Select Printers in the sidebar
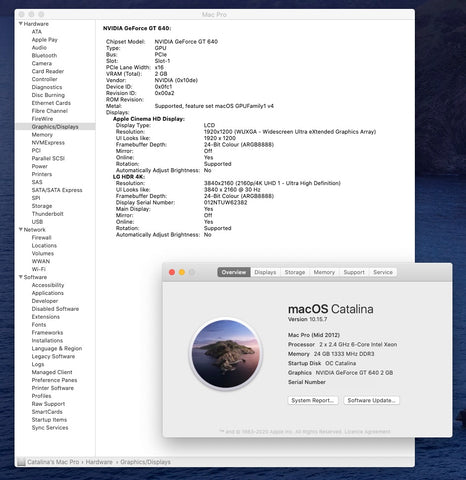Viewport: 466px width, 480px height. [x=42, y=174]
